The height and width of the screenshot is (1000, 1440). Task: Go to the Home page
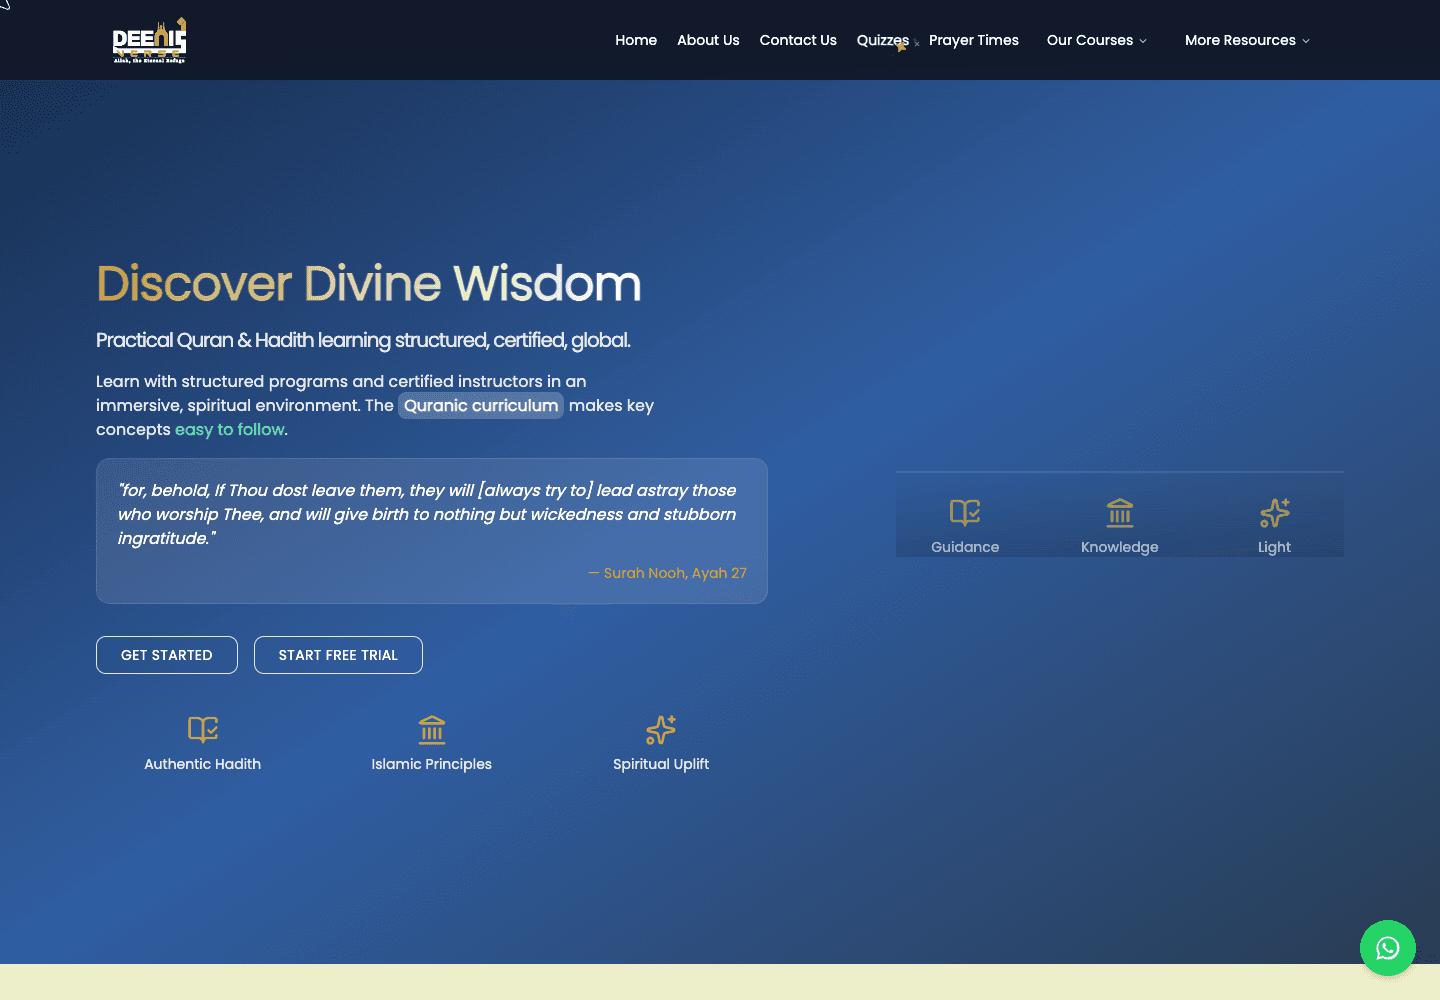click(x=636, y=40)
